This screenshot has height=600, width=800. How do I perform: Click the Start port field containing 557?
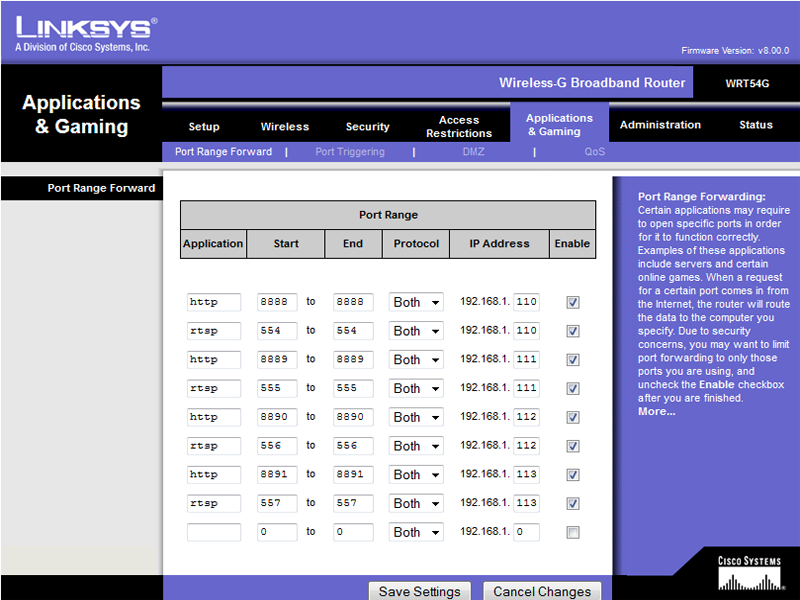(277, 503)
